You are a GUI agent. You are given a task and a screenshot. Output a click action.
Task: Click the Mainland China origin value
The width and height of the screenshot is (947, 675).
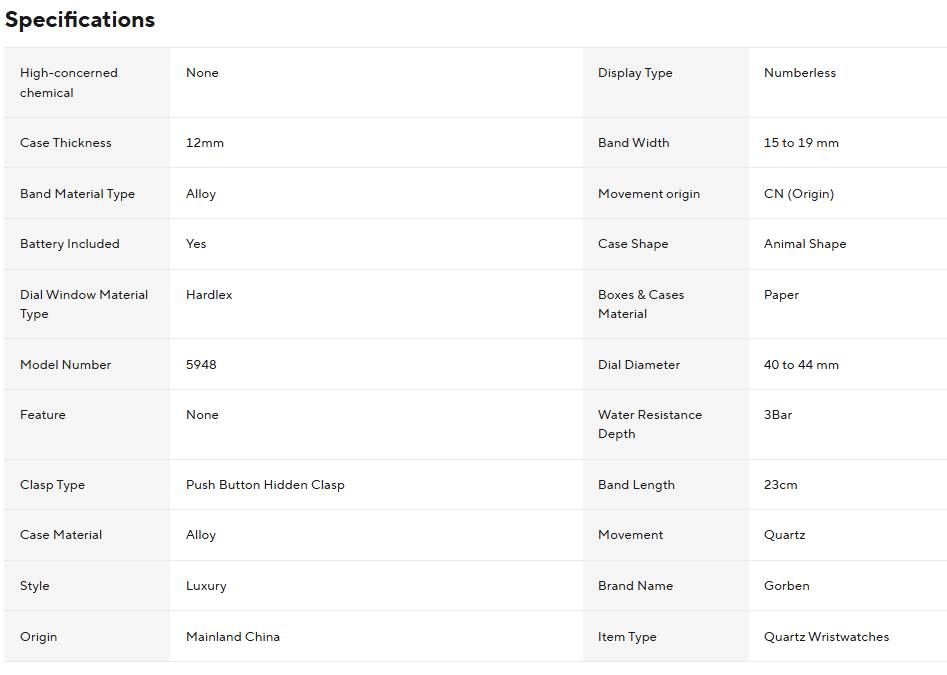pos(233,637)
